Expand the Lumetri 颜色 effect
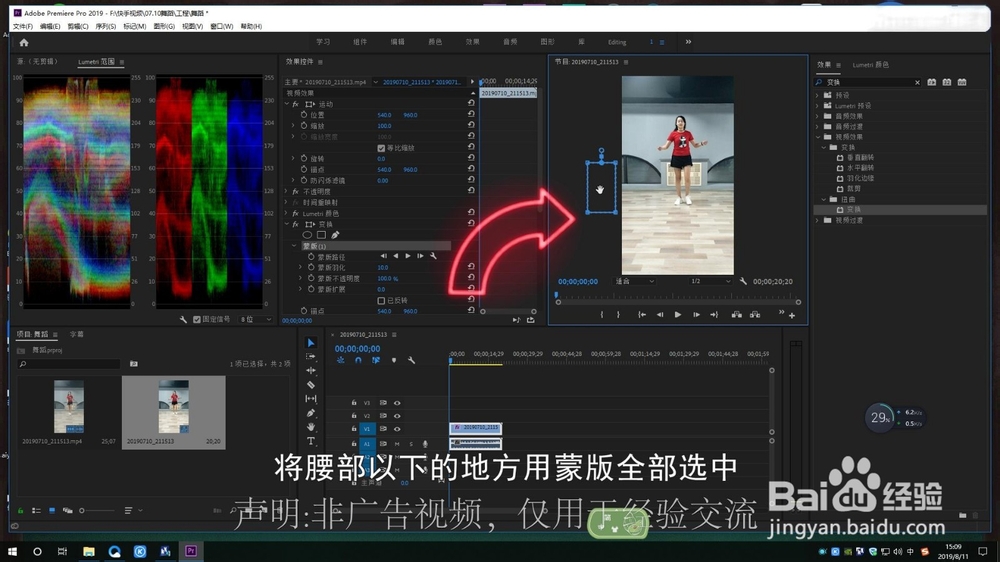Viewport: 1000px width, 562px height. pos(287,213)
